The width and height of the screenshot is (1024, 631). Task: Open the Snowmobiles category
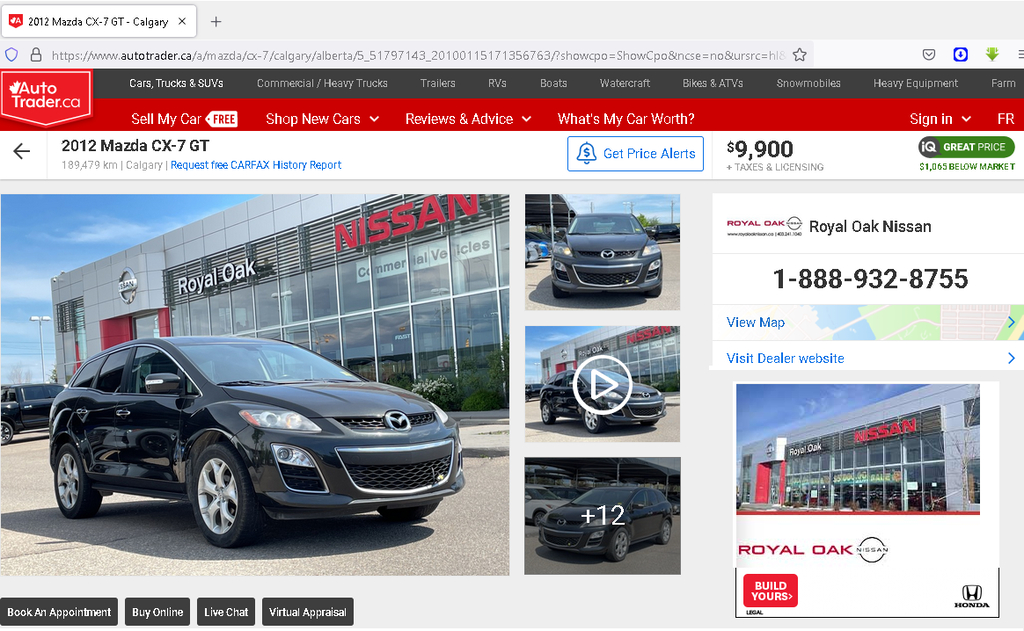coord(808,83)
